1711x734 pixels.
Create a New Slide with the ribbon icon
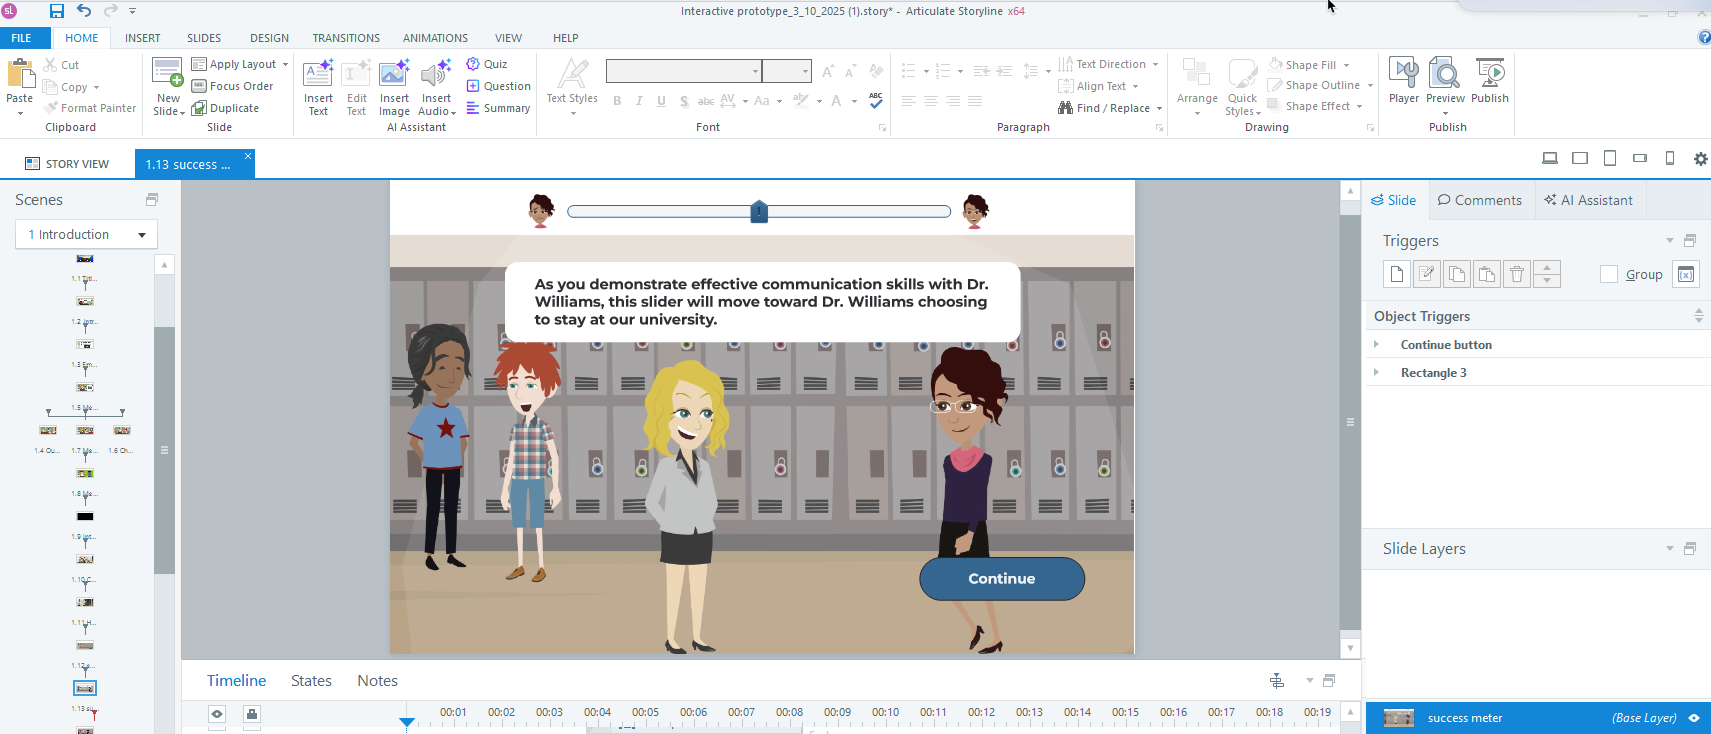[x=168, y=72]
